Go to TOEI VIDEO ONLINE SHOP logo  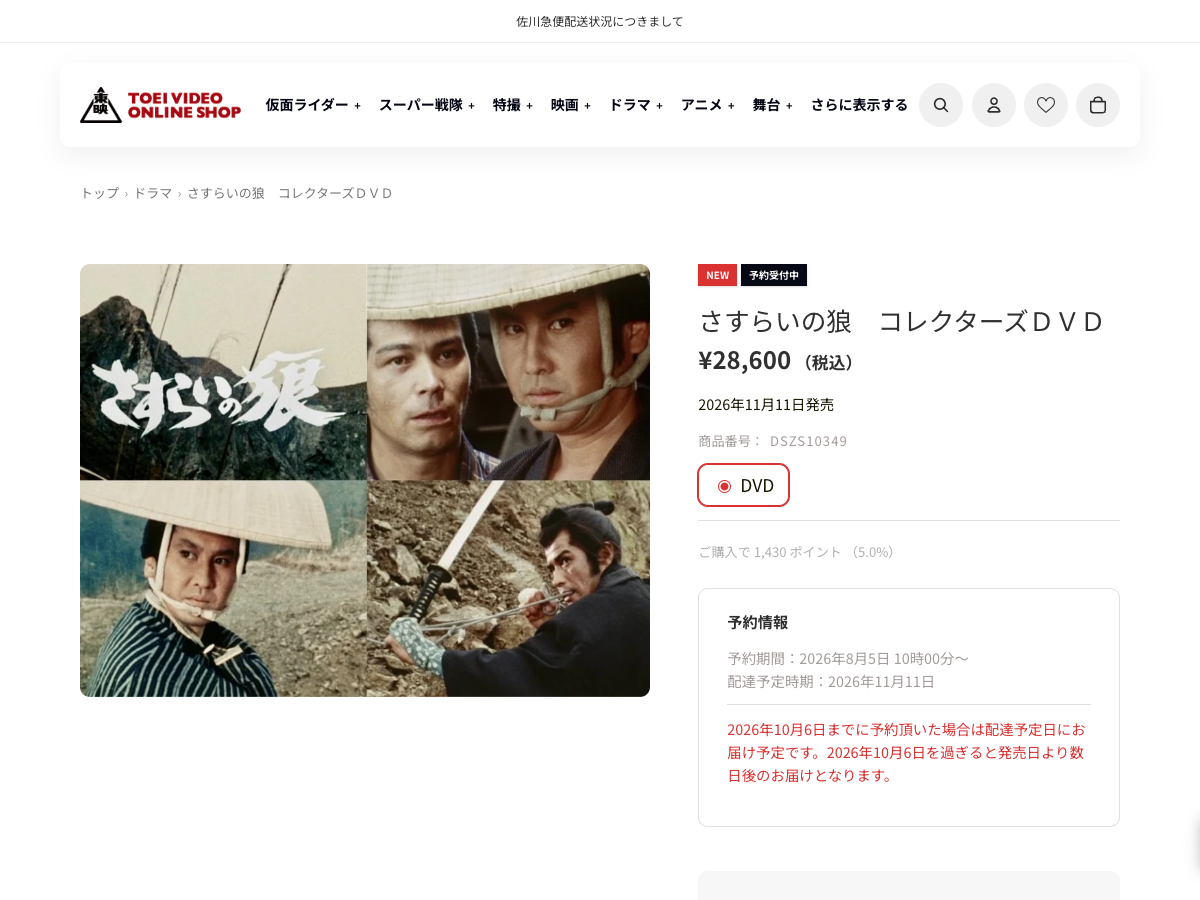(161, 105)
